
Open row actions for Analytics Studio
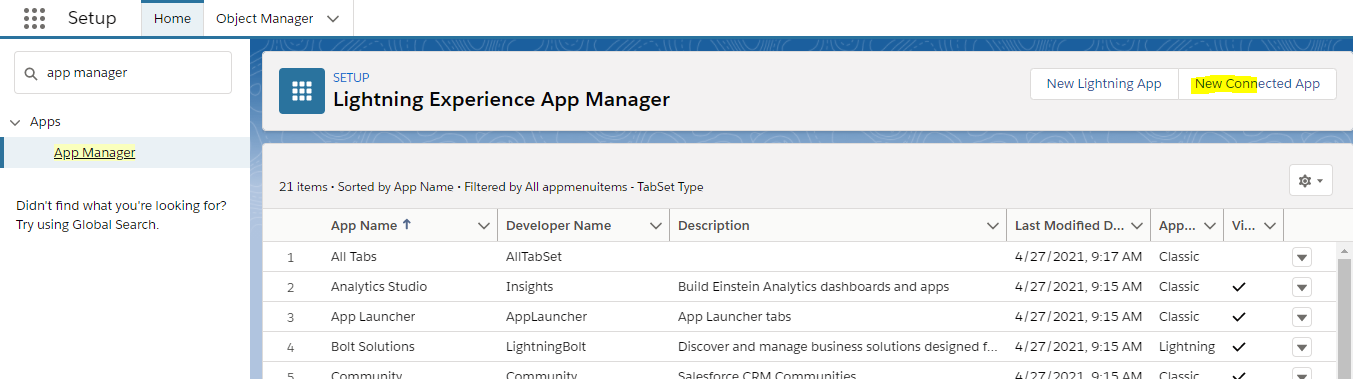(1301, 287)
